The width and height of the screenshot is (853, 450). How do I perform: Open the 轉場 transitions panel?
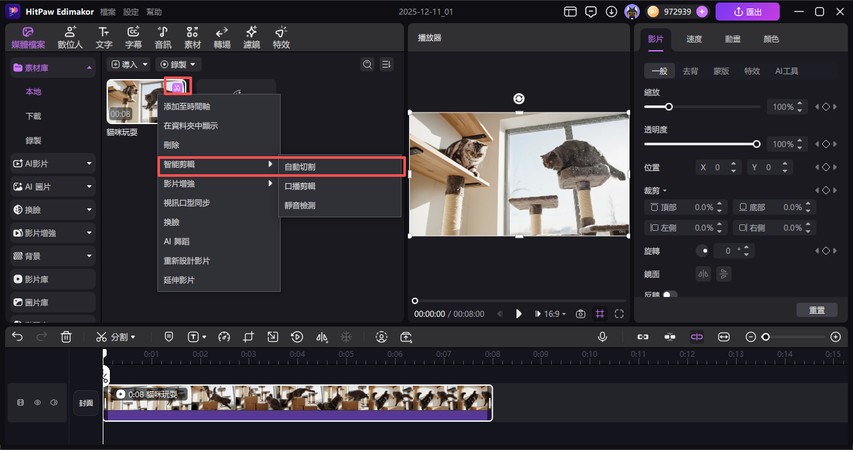(222, 37)
